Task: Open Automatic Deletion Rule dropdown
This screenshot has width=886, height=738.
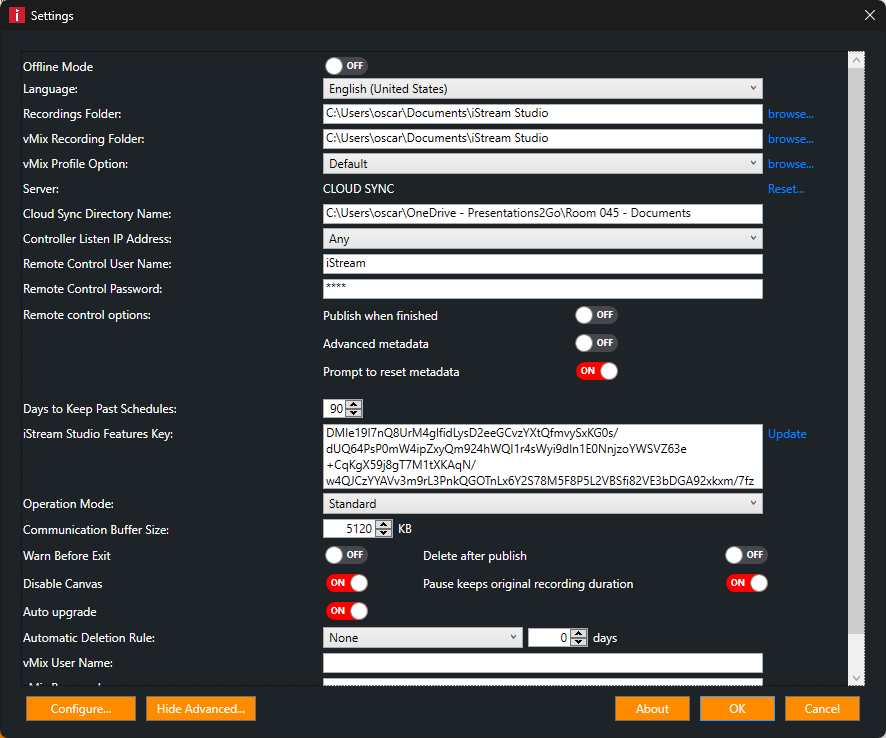Action: tap(422, 637)
